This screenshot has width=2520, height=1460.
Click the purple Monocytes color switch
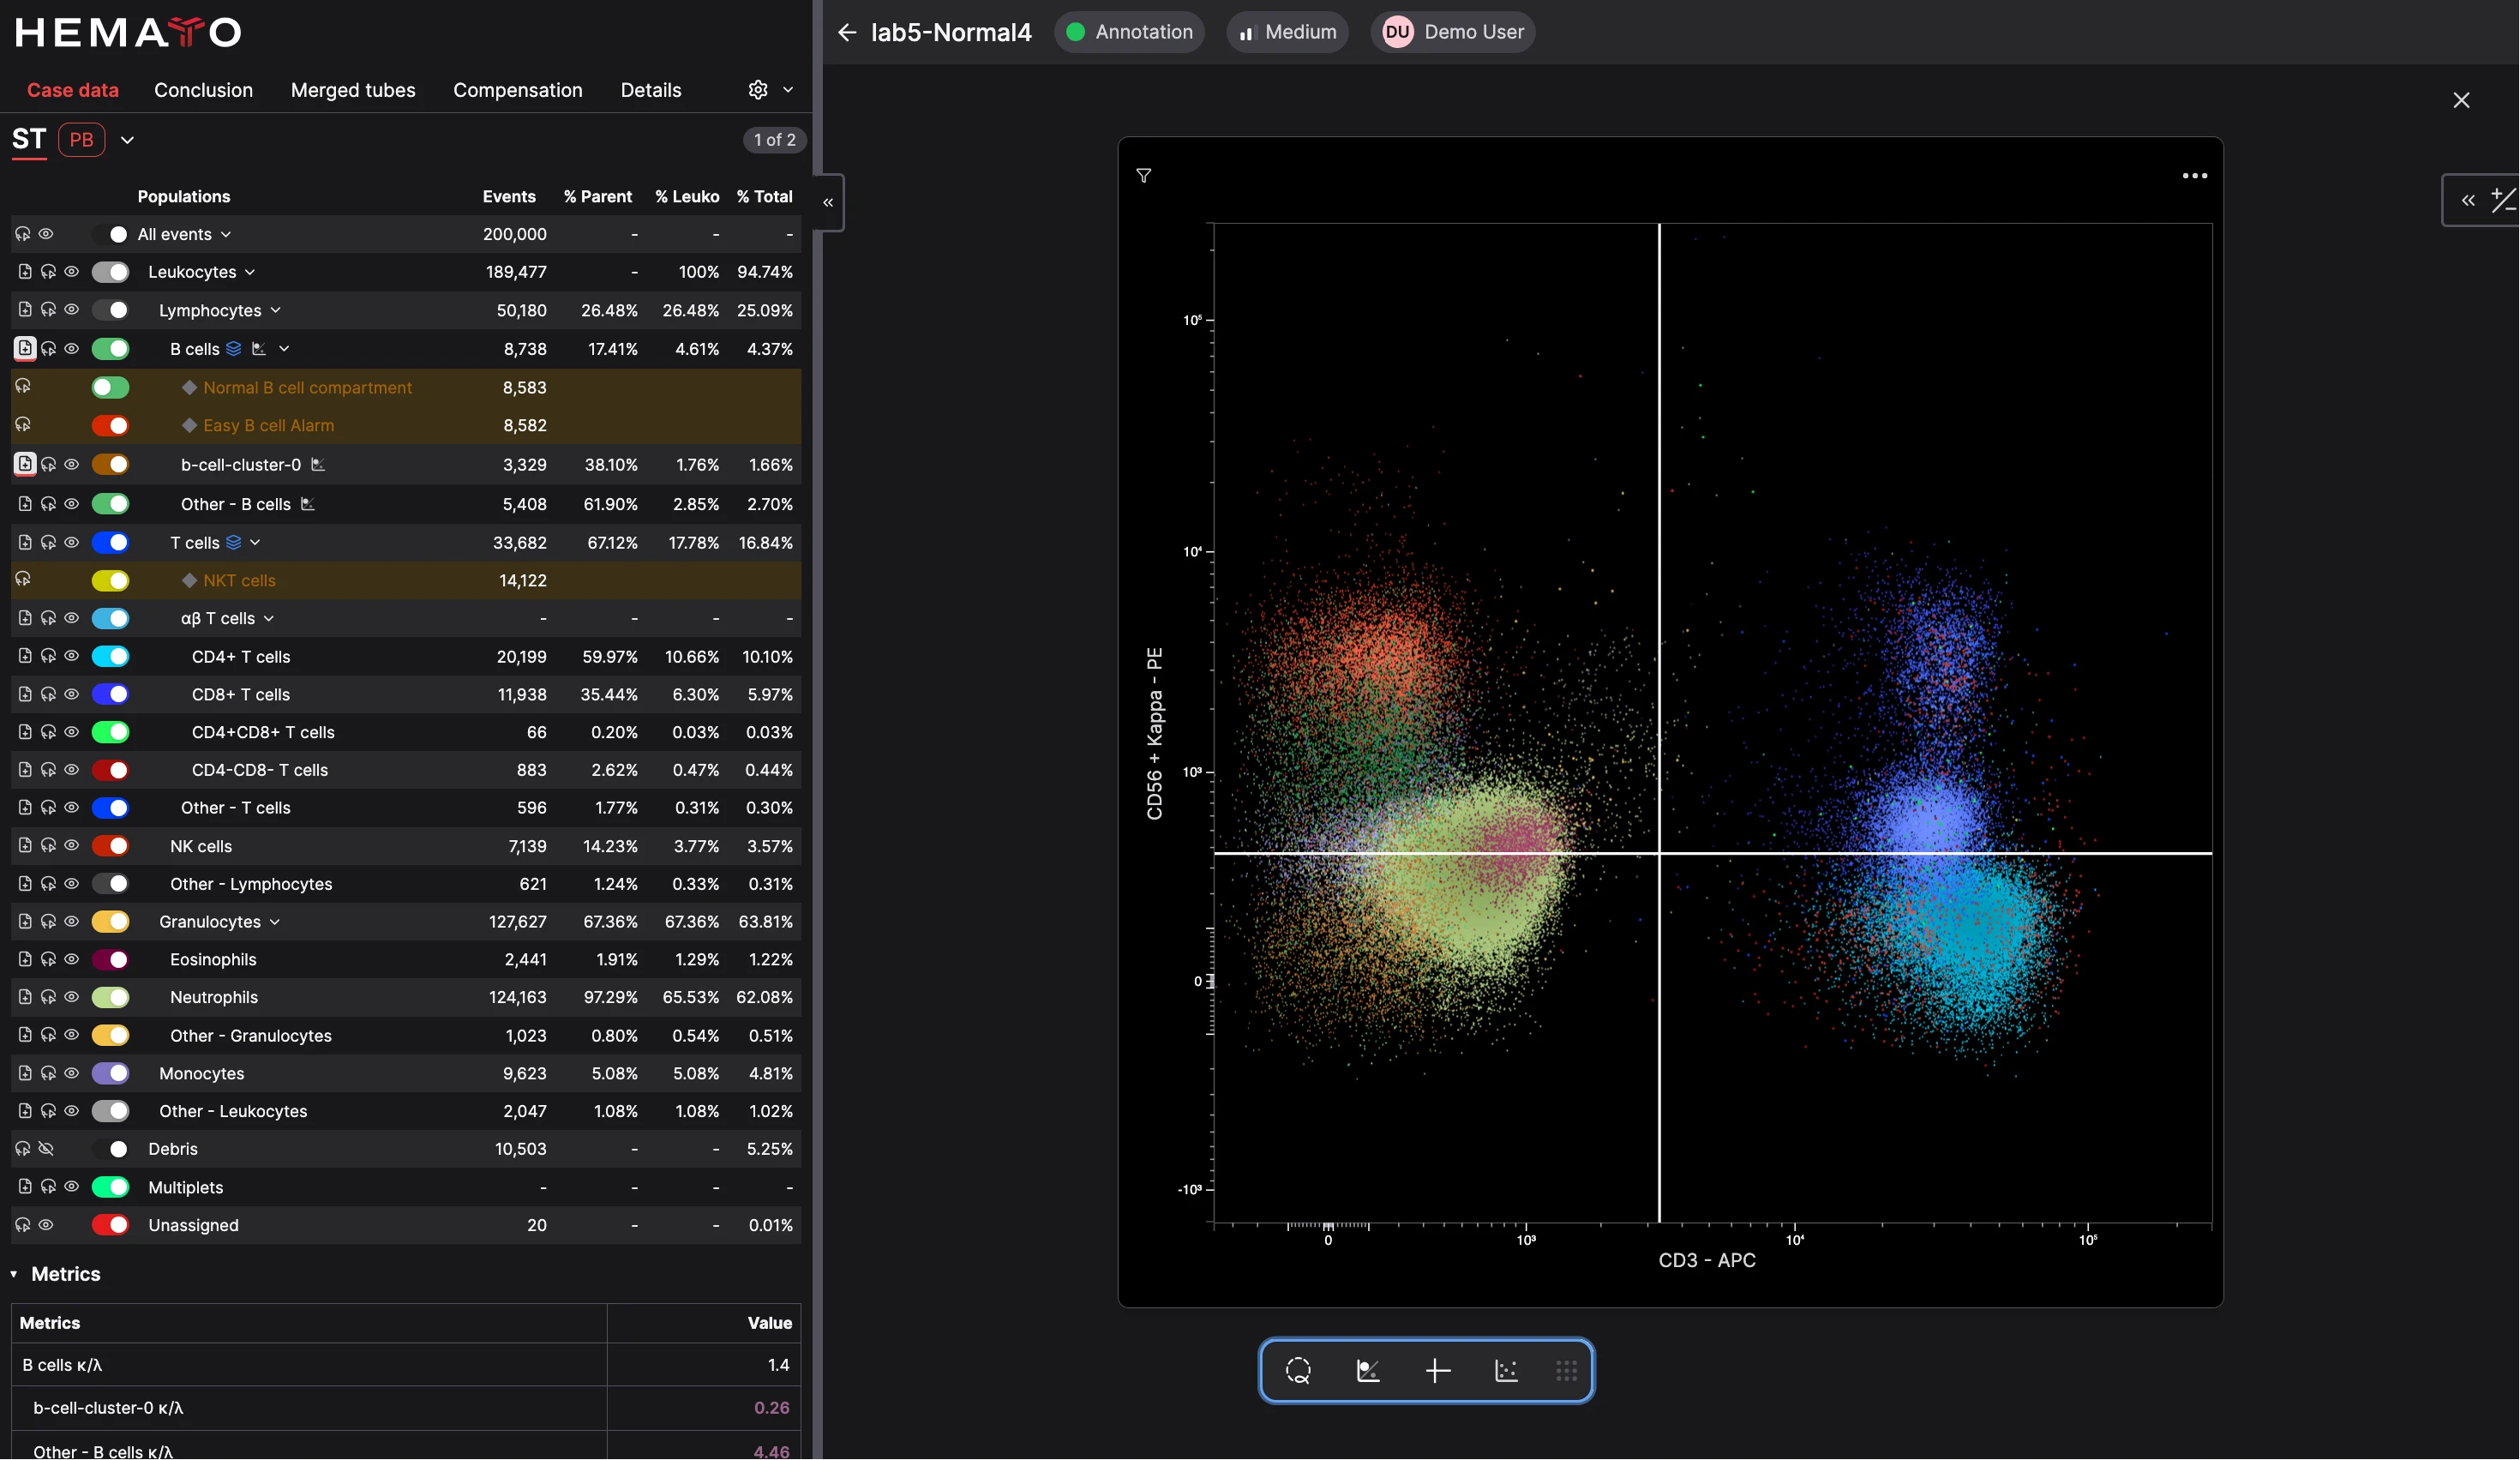pyautogui.click(x=110, y=1074)
